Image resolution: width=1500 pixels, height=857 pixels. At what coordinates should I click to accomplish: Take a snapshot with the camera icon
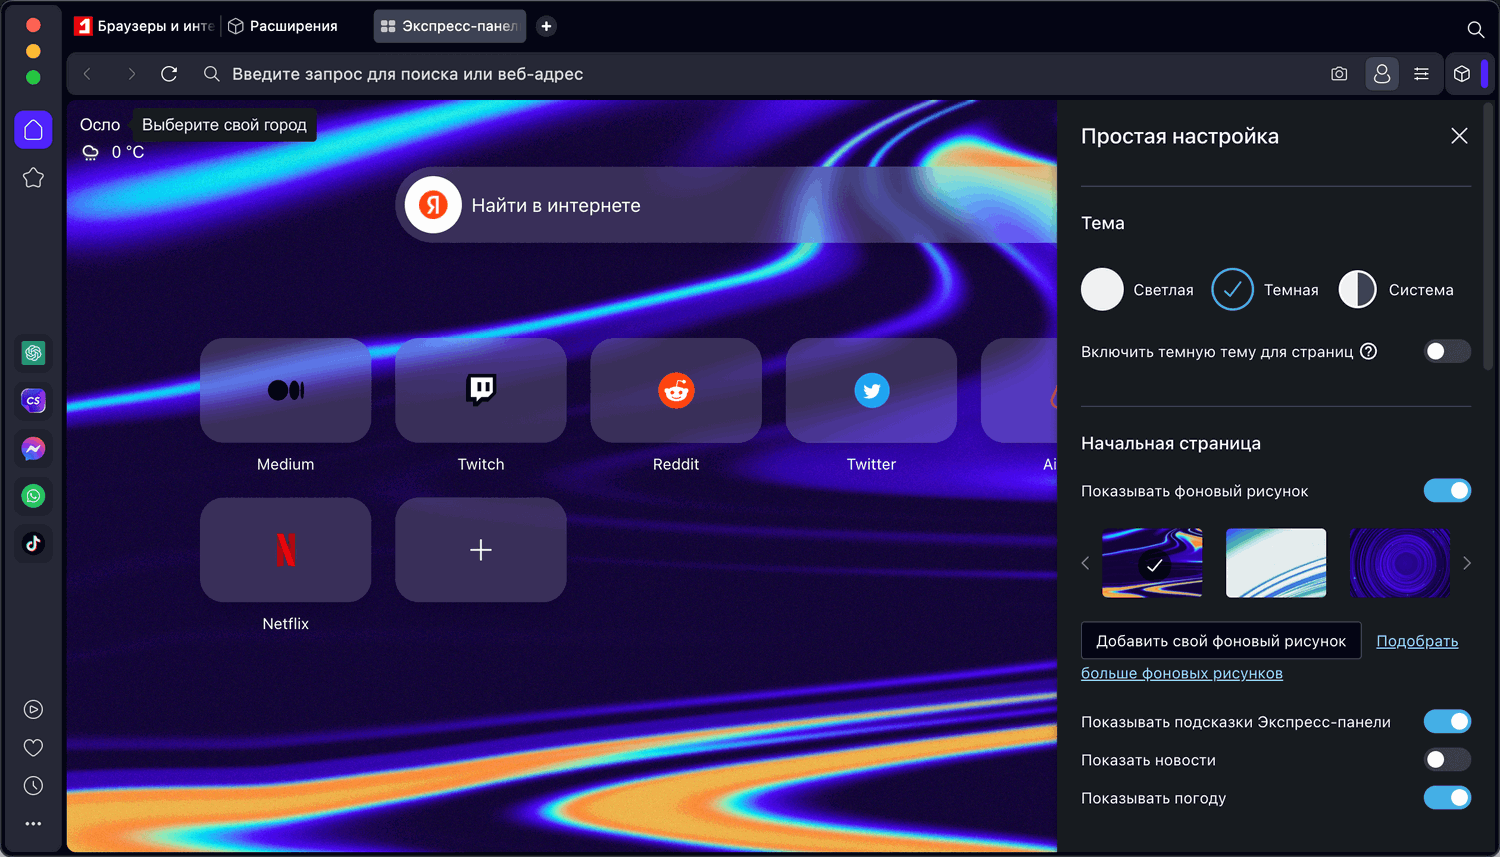(x=1339, y=74)
